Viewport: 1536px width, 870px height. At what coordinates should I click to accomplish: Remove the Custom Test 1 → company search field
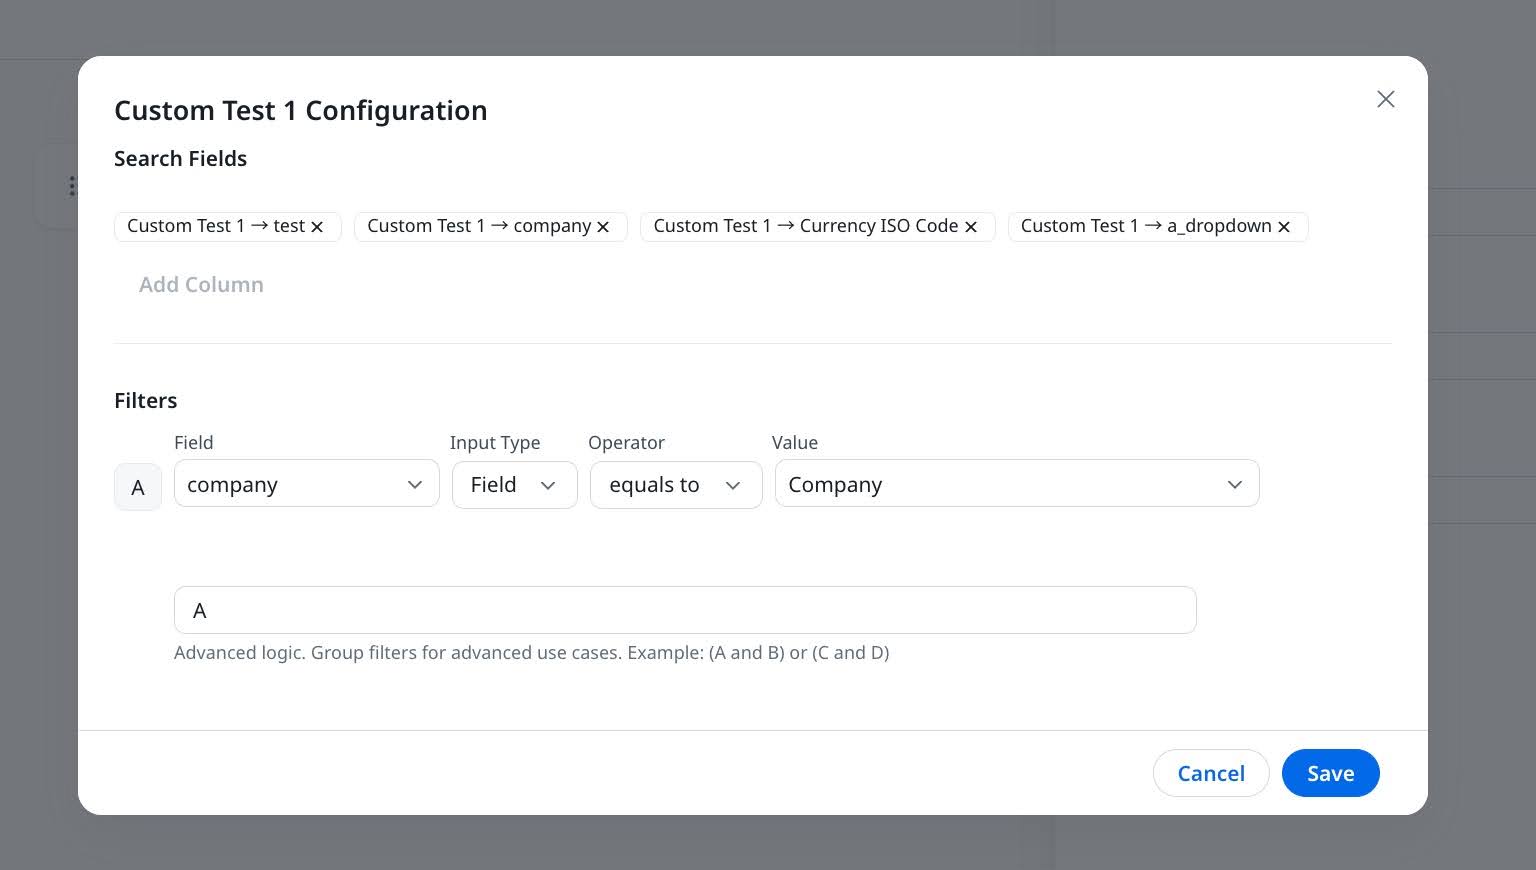[x=603, y=226]
